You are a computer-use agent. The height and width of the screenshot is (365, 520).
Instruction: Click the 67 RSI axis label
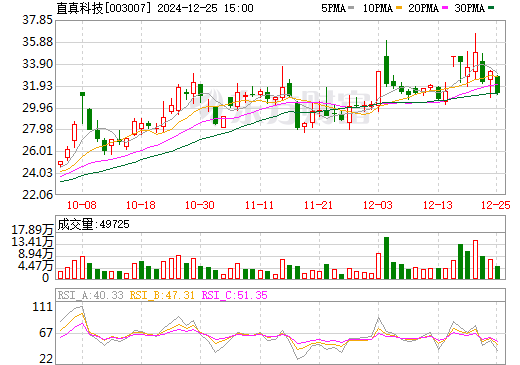46,333
